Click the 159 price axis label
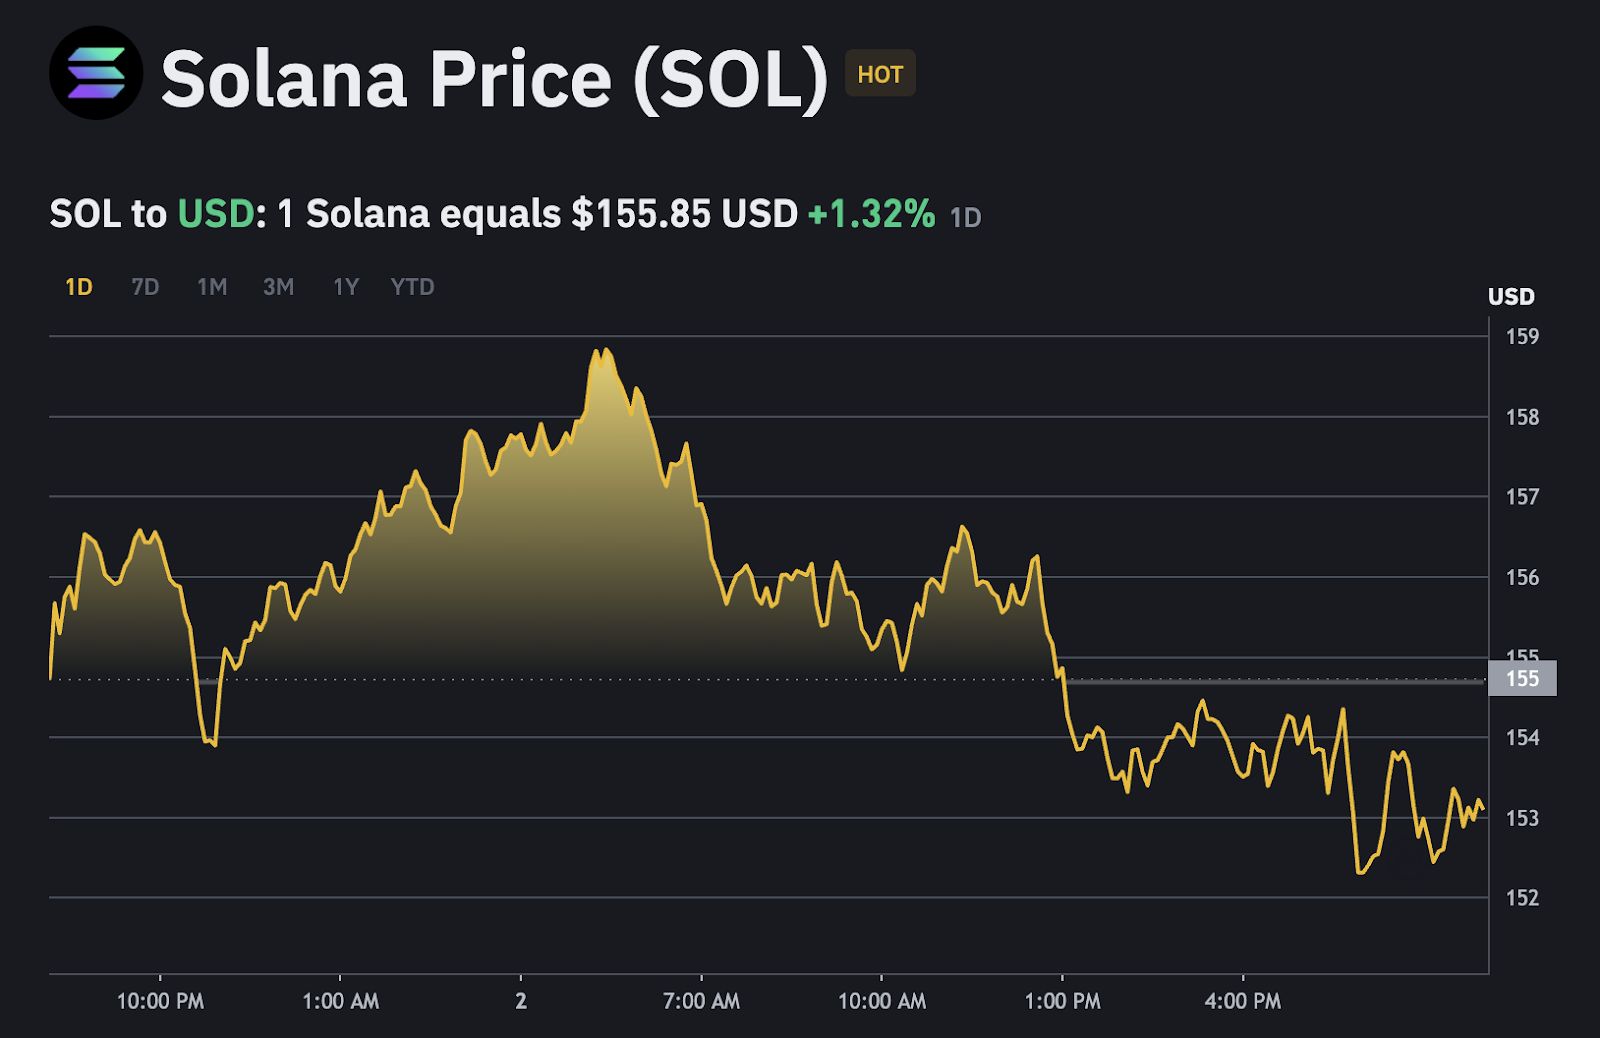1600x1038 pixels. [1522, 337]
